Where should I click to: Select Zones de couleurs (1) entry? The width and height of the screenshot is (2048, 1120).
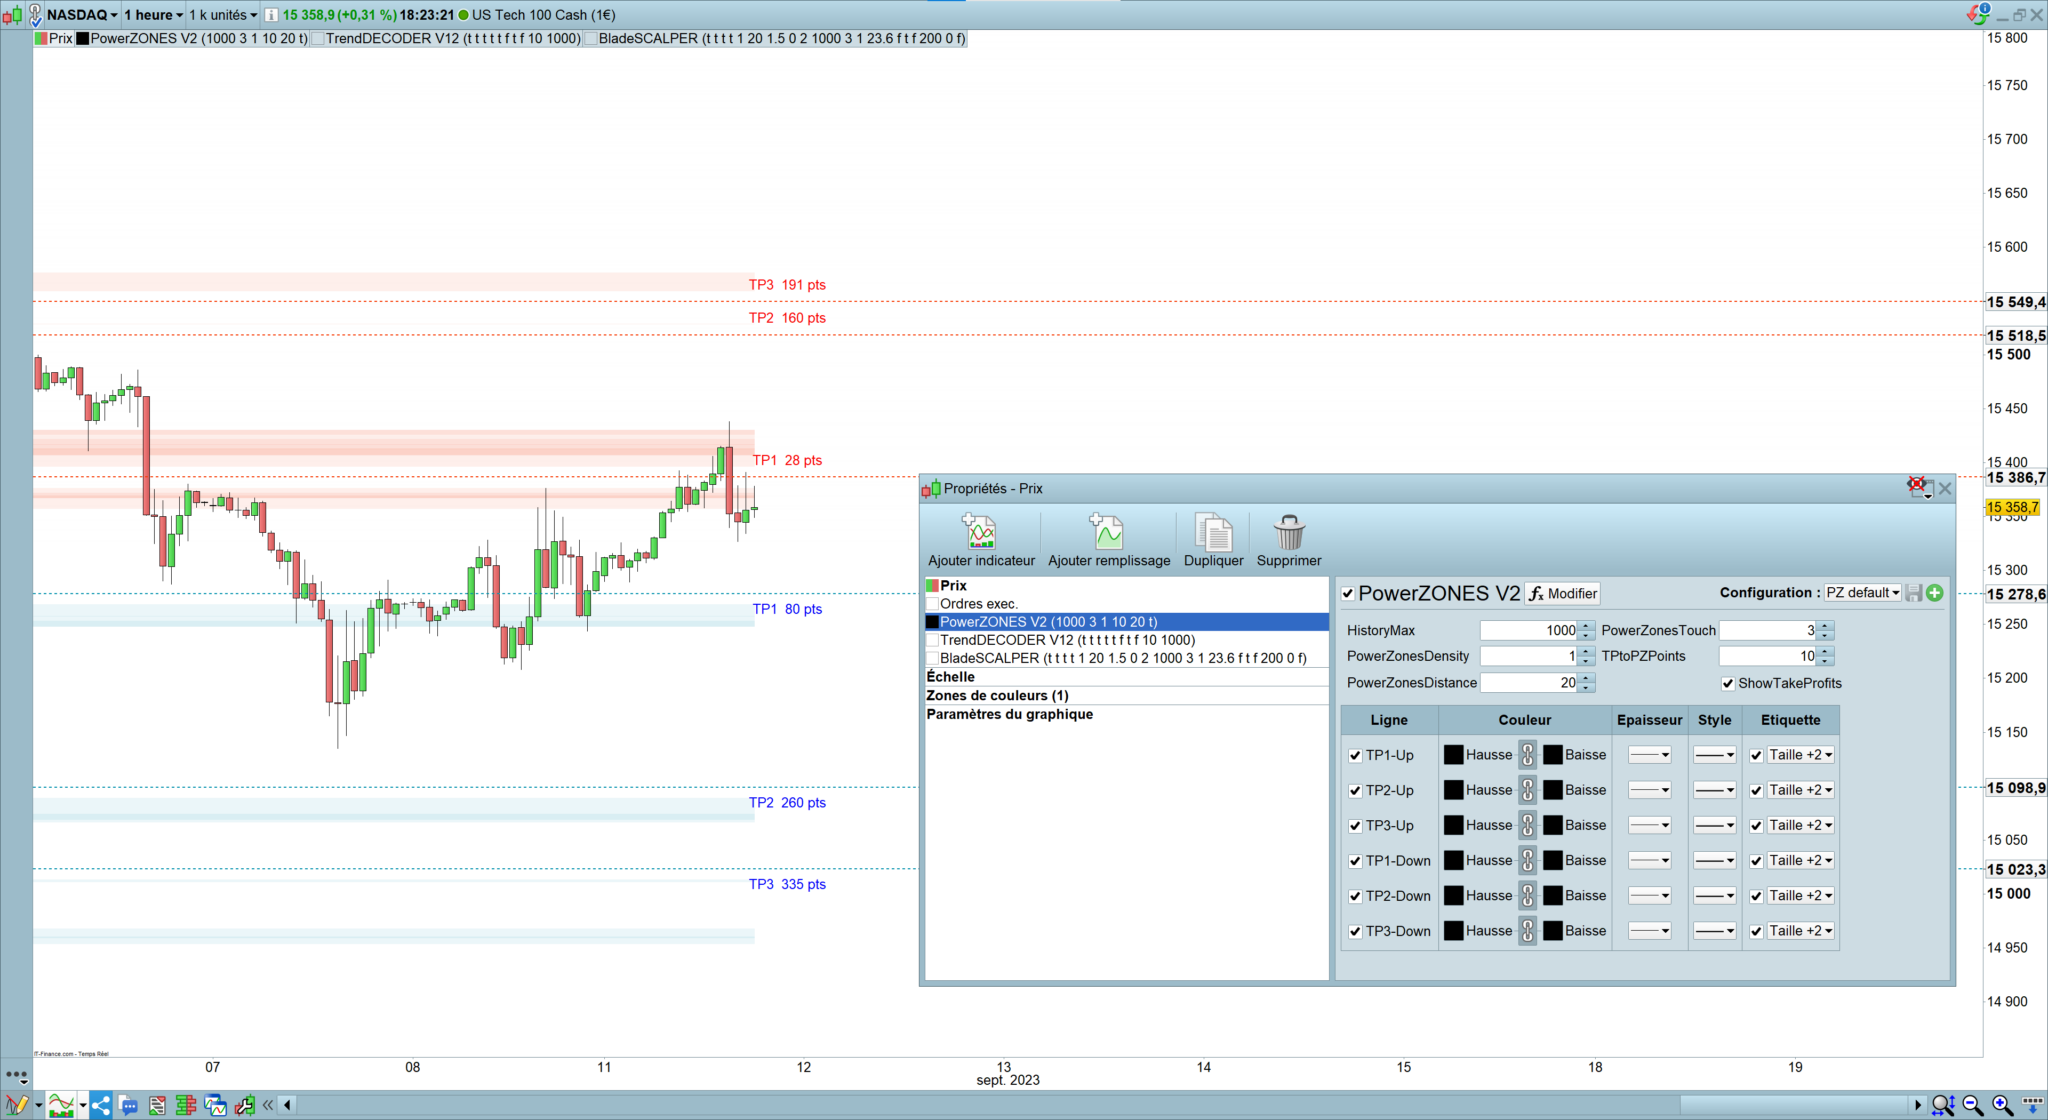pos(997,695)
